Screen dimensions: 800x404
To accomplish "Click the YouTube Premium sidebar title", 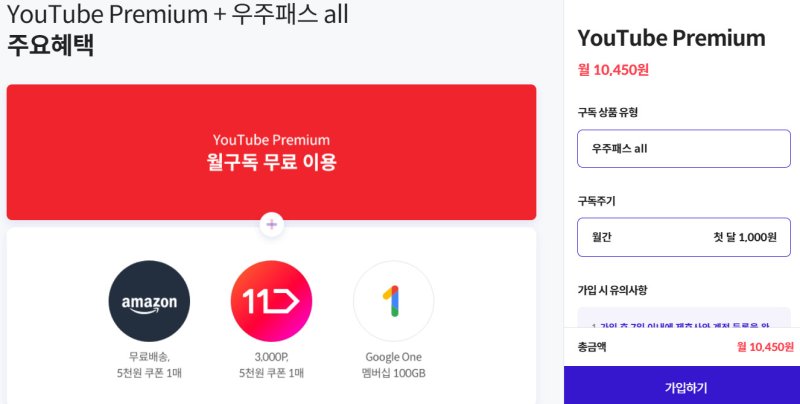I will pos(671,38).
